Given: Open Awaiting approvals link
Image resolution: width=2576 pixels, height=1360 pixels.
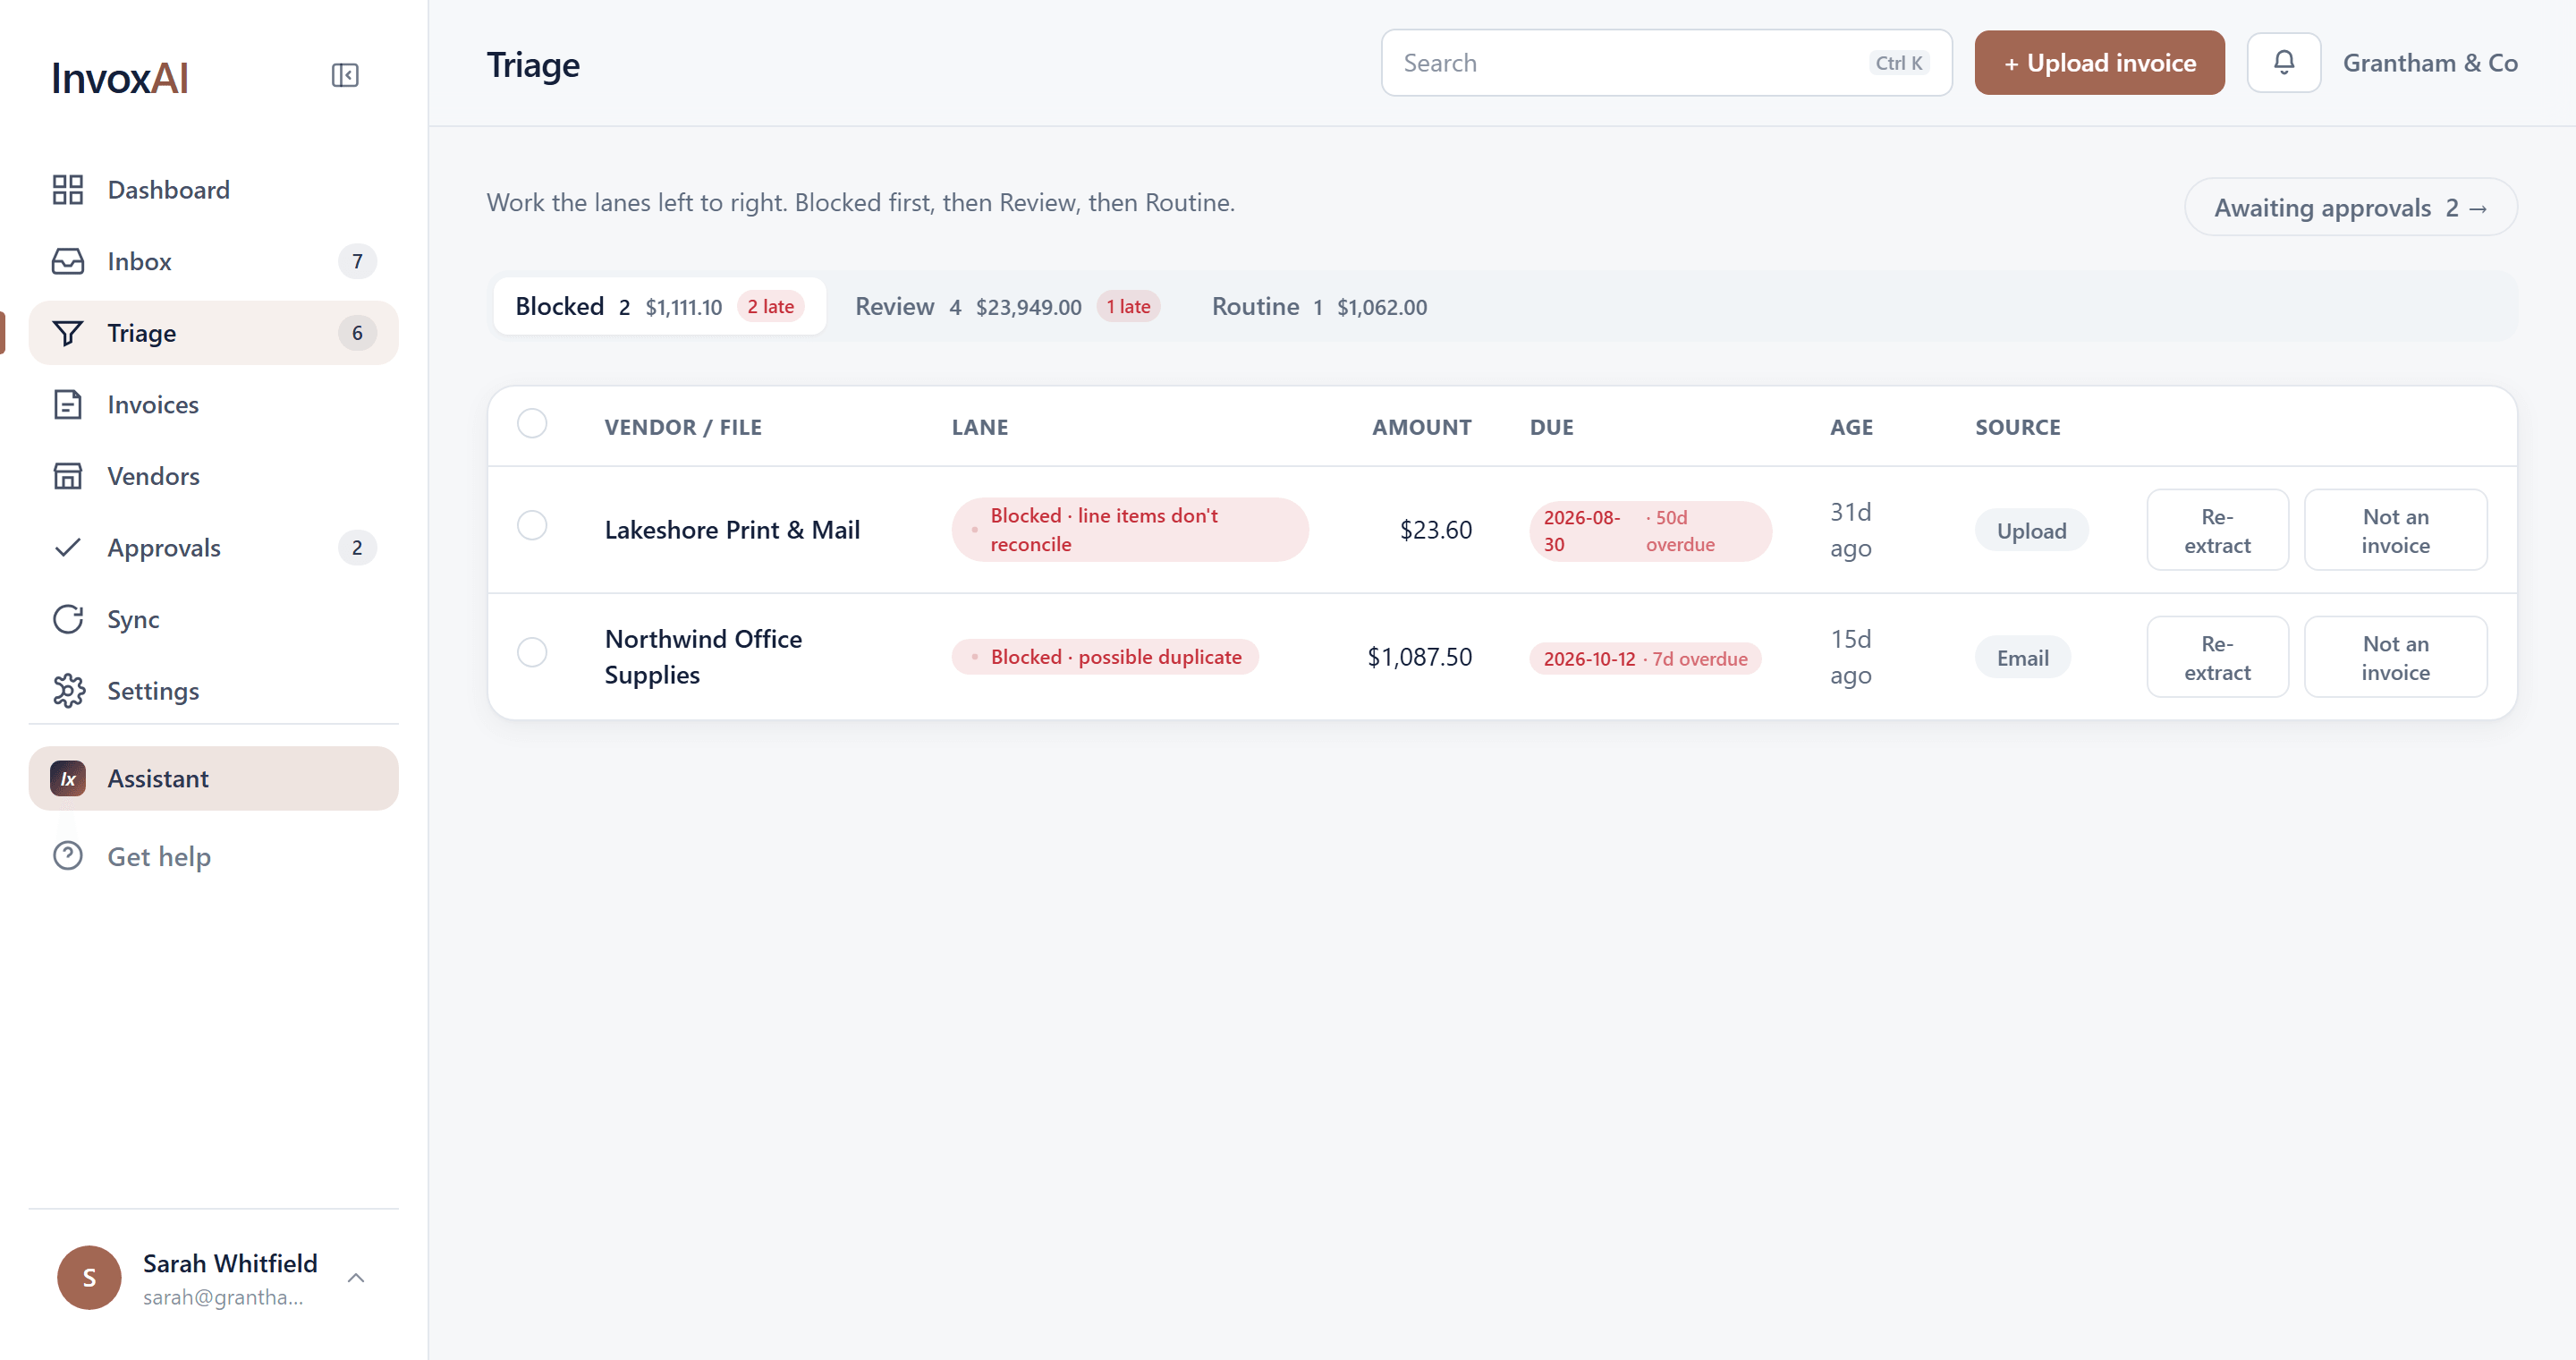Looking at the screenshot, I should pos(2350,207).
